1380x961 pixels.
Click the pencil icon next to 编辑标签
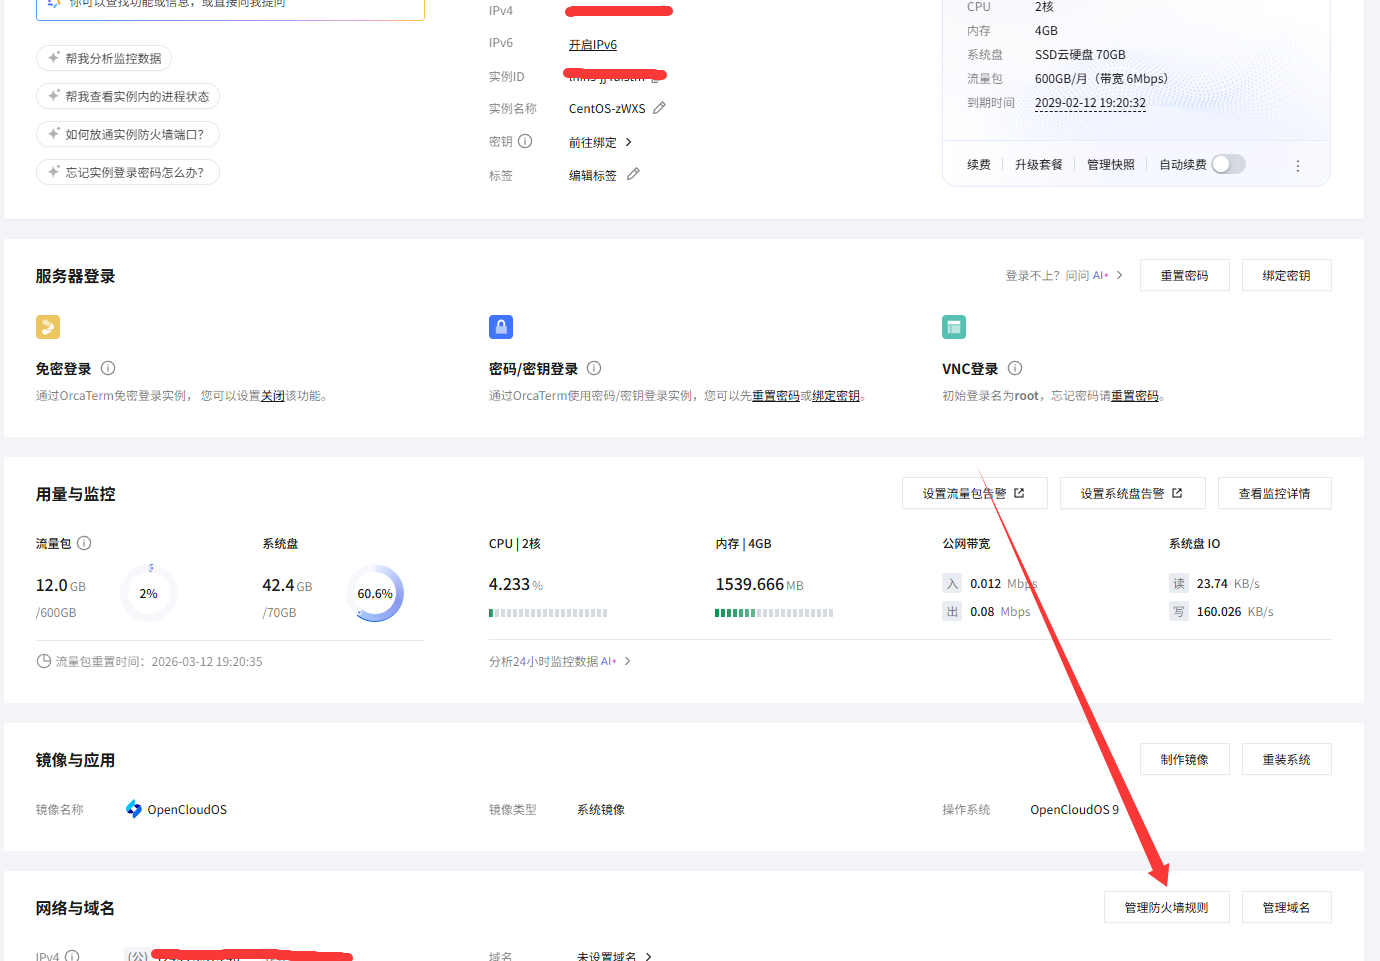point(634,175)
